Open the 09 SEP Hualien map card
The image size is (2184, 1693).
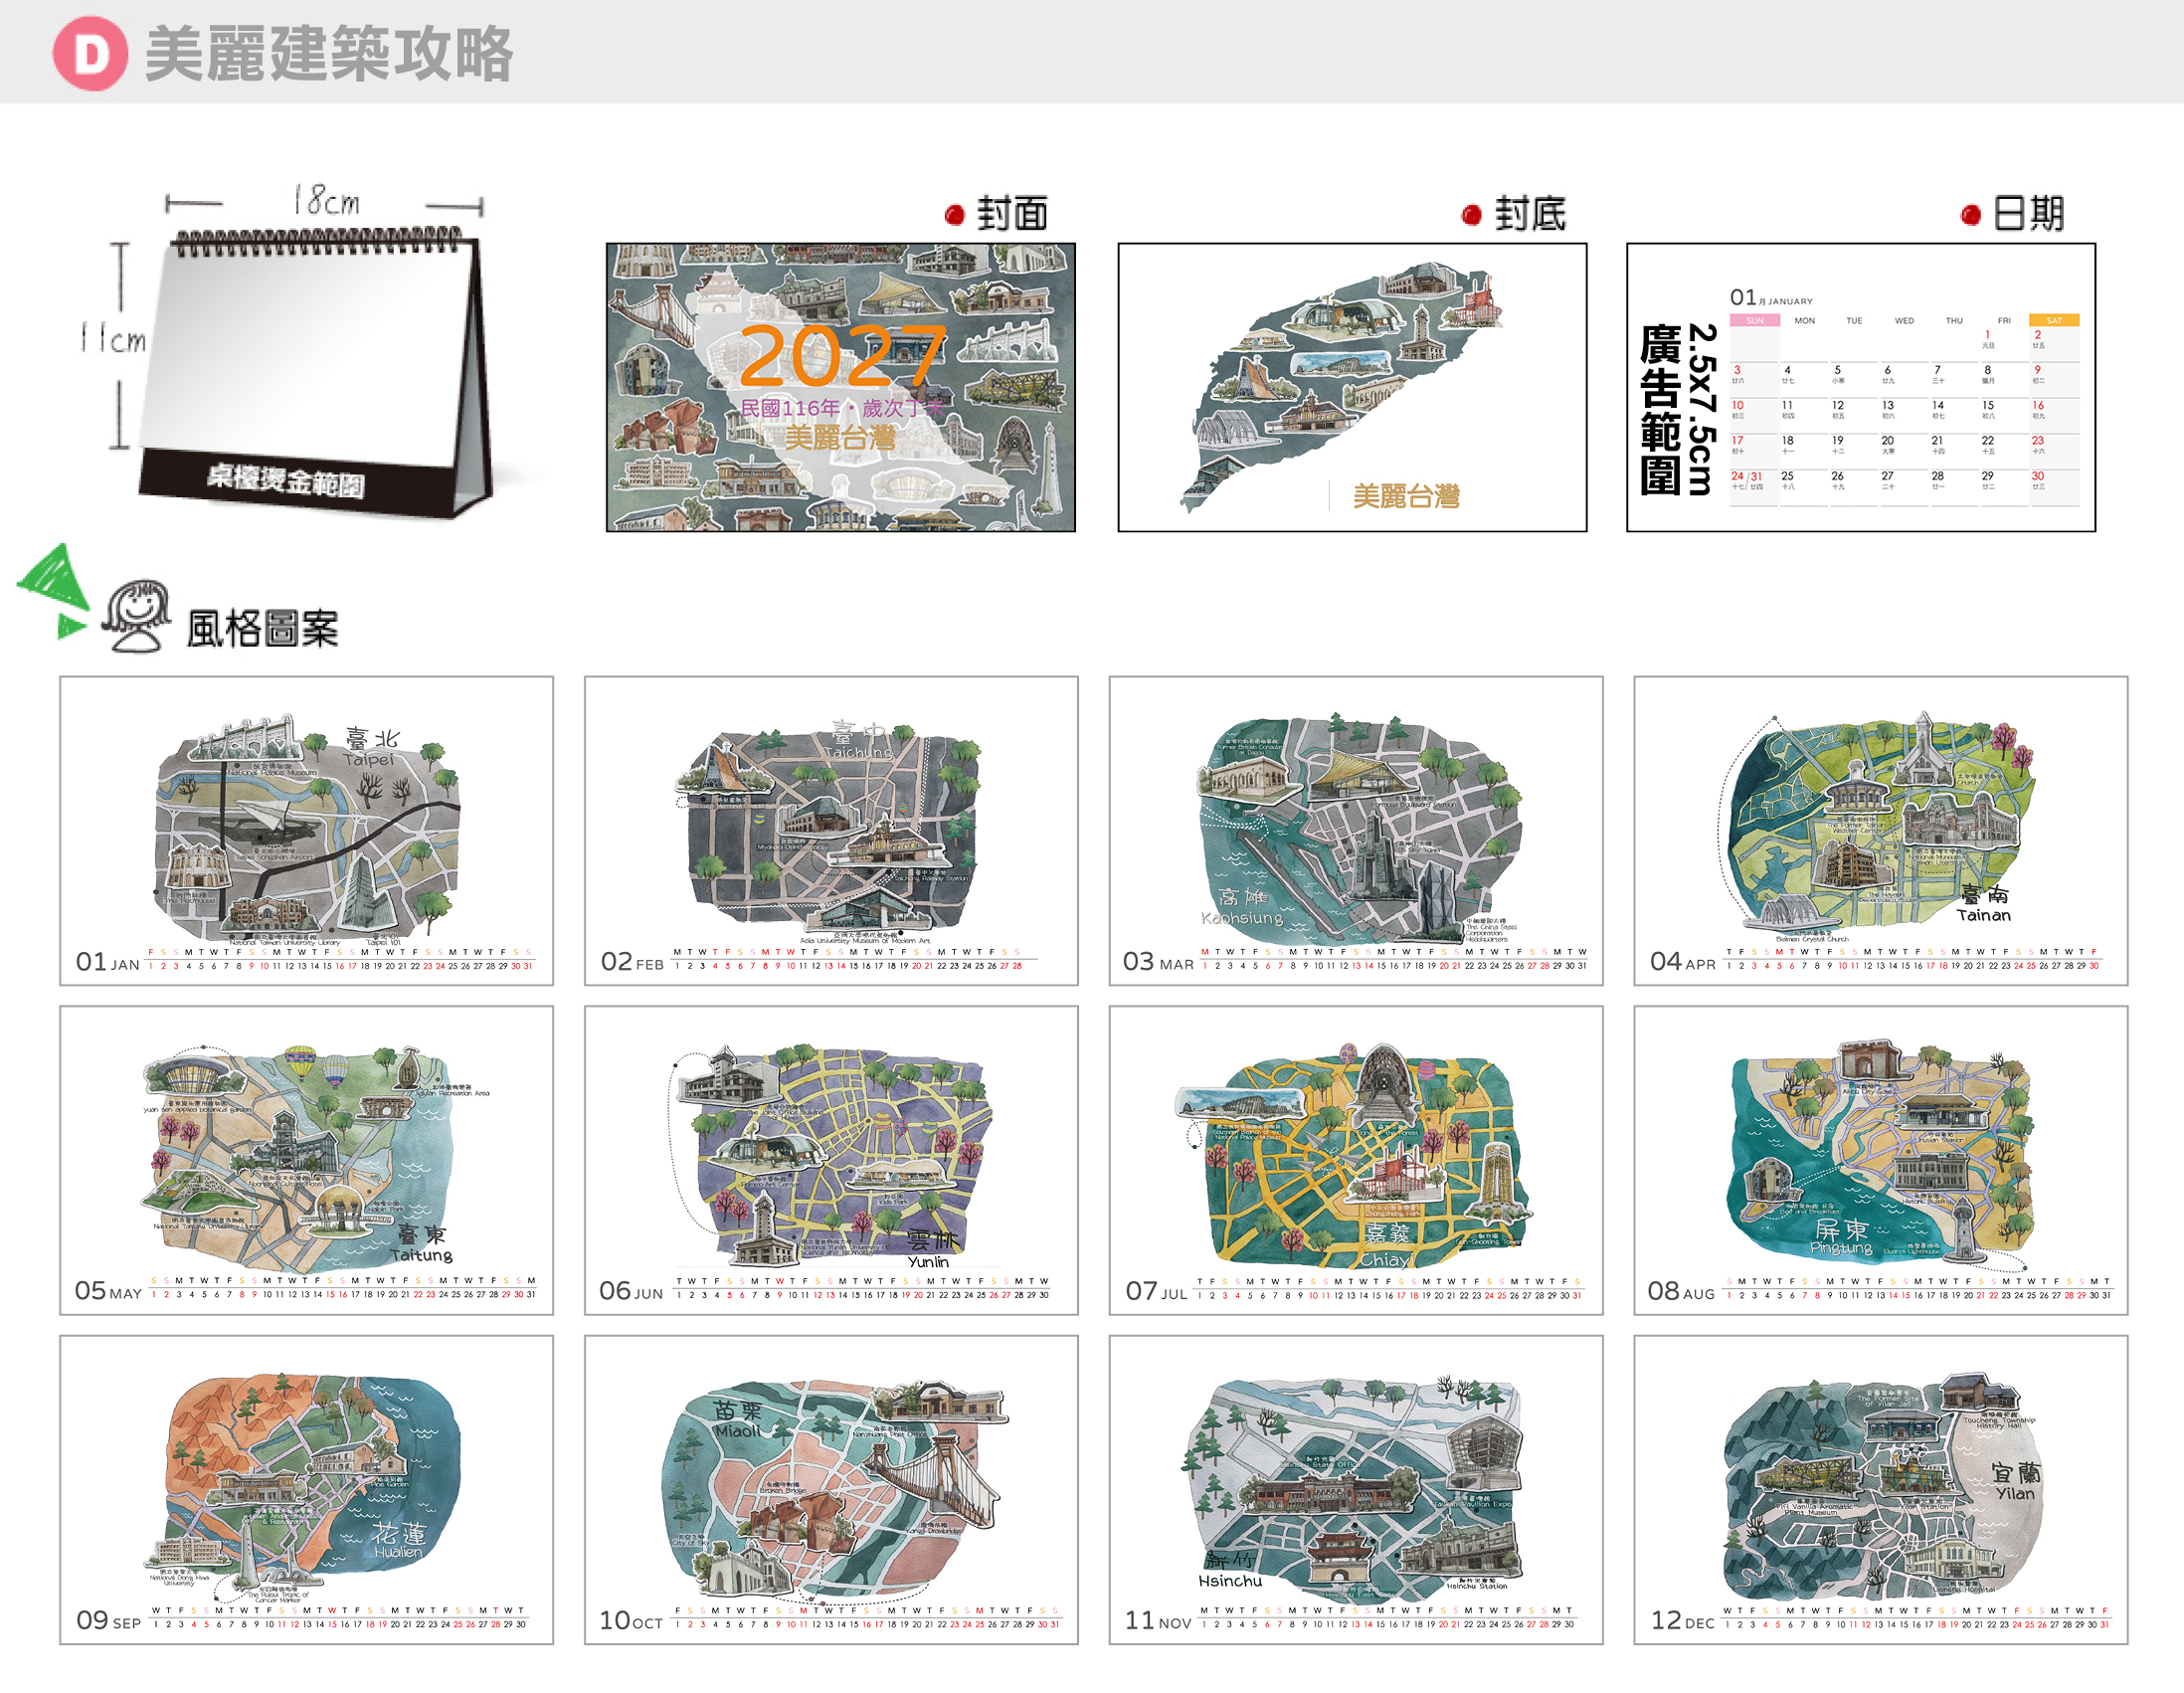click(x=306, y=1490)
